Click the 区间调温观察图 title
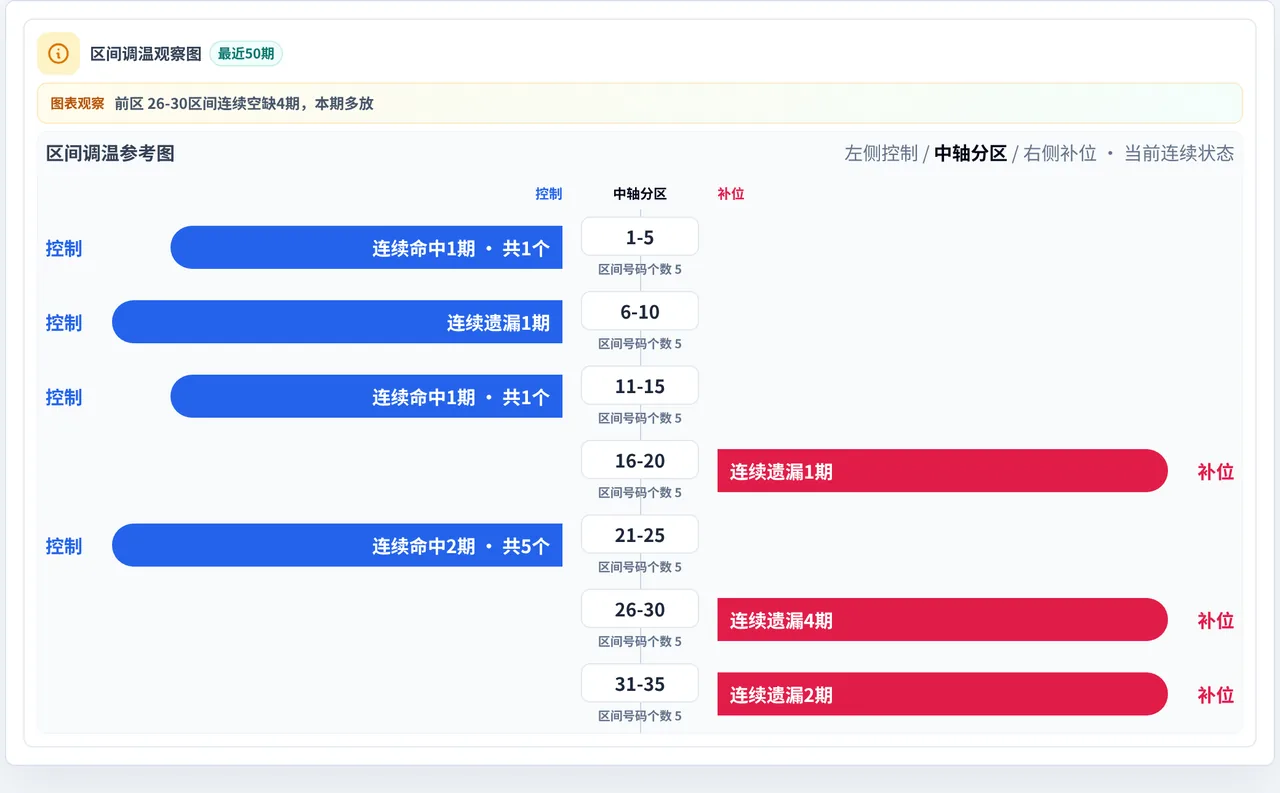Screen dimensions: 1280x793 [146, 54]
